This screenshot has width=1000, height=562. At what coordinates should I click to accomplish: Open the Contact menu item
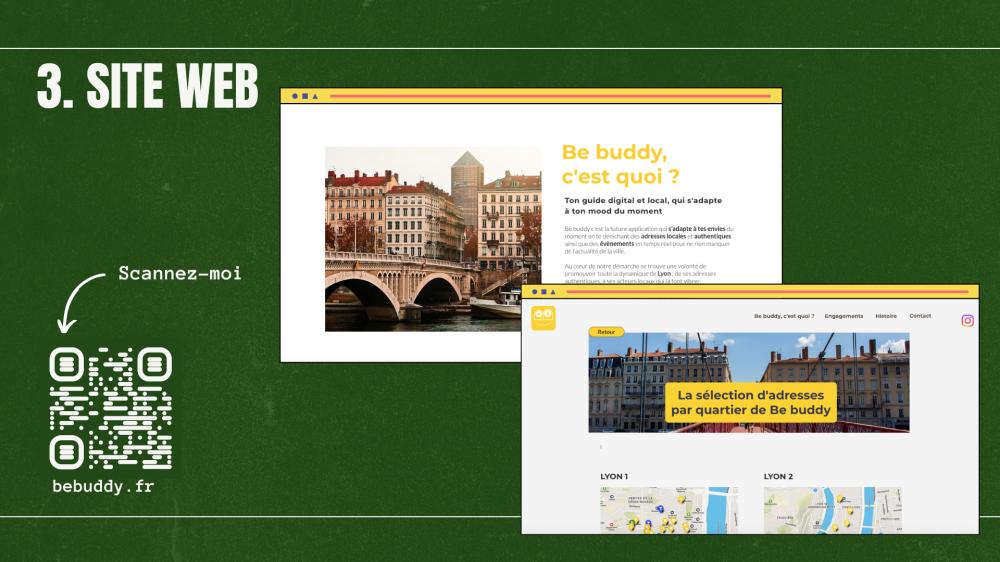(x=920, y=316)
